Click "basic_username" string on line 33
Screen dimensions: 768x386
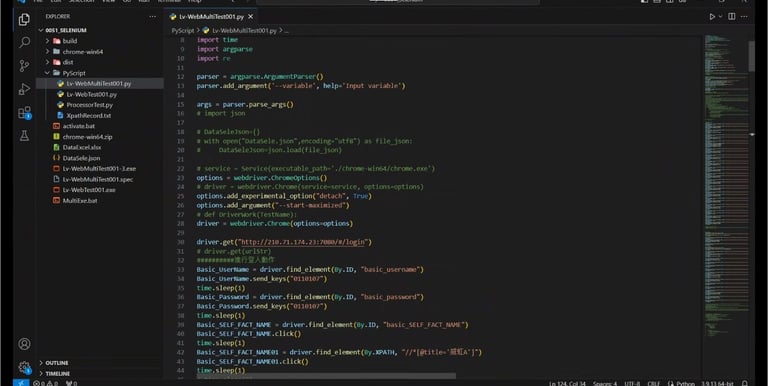tap(390, 269)
